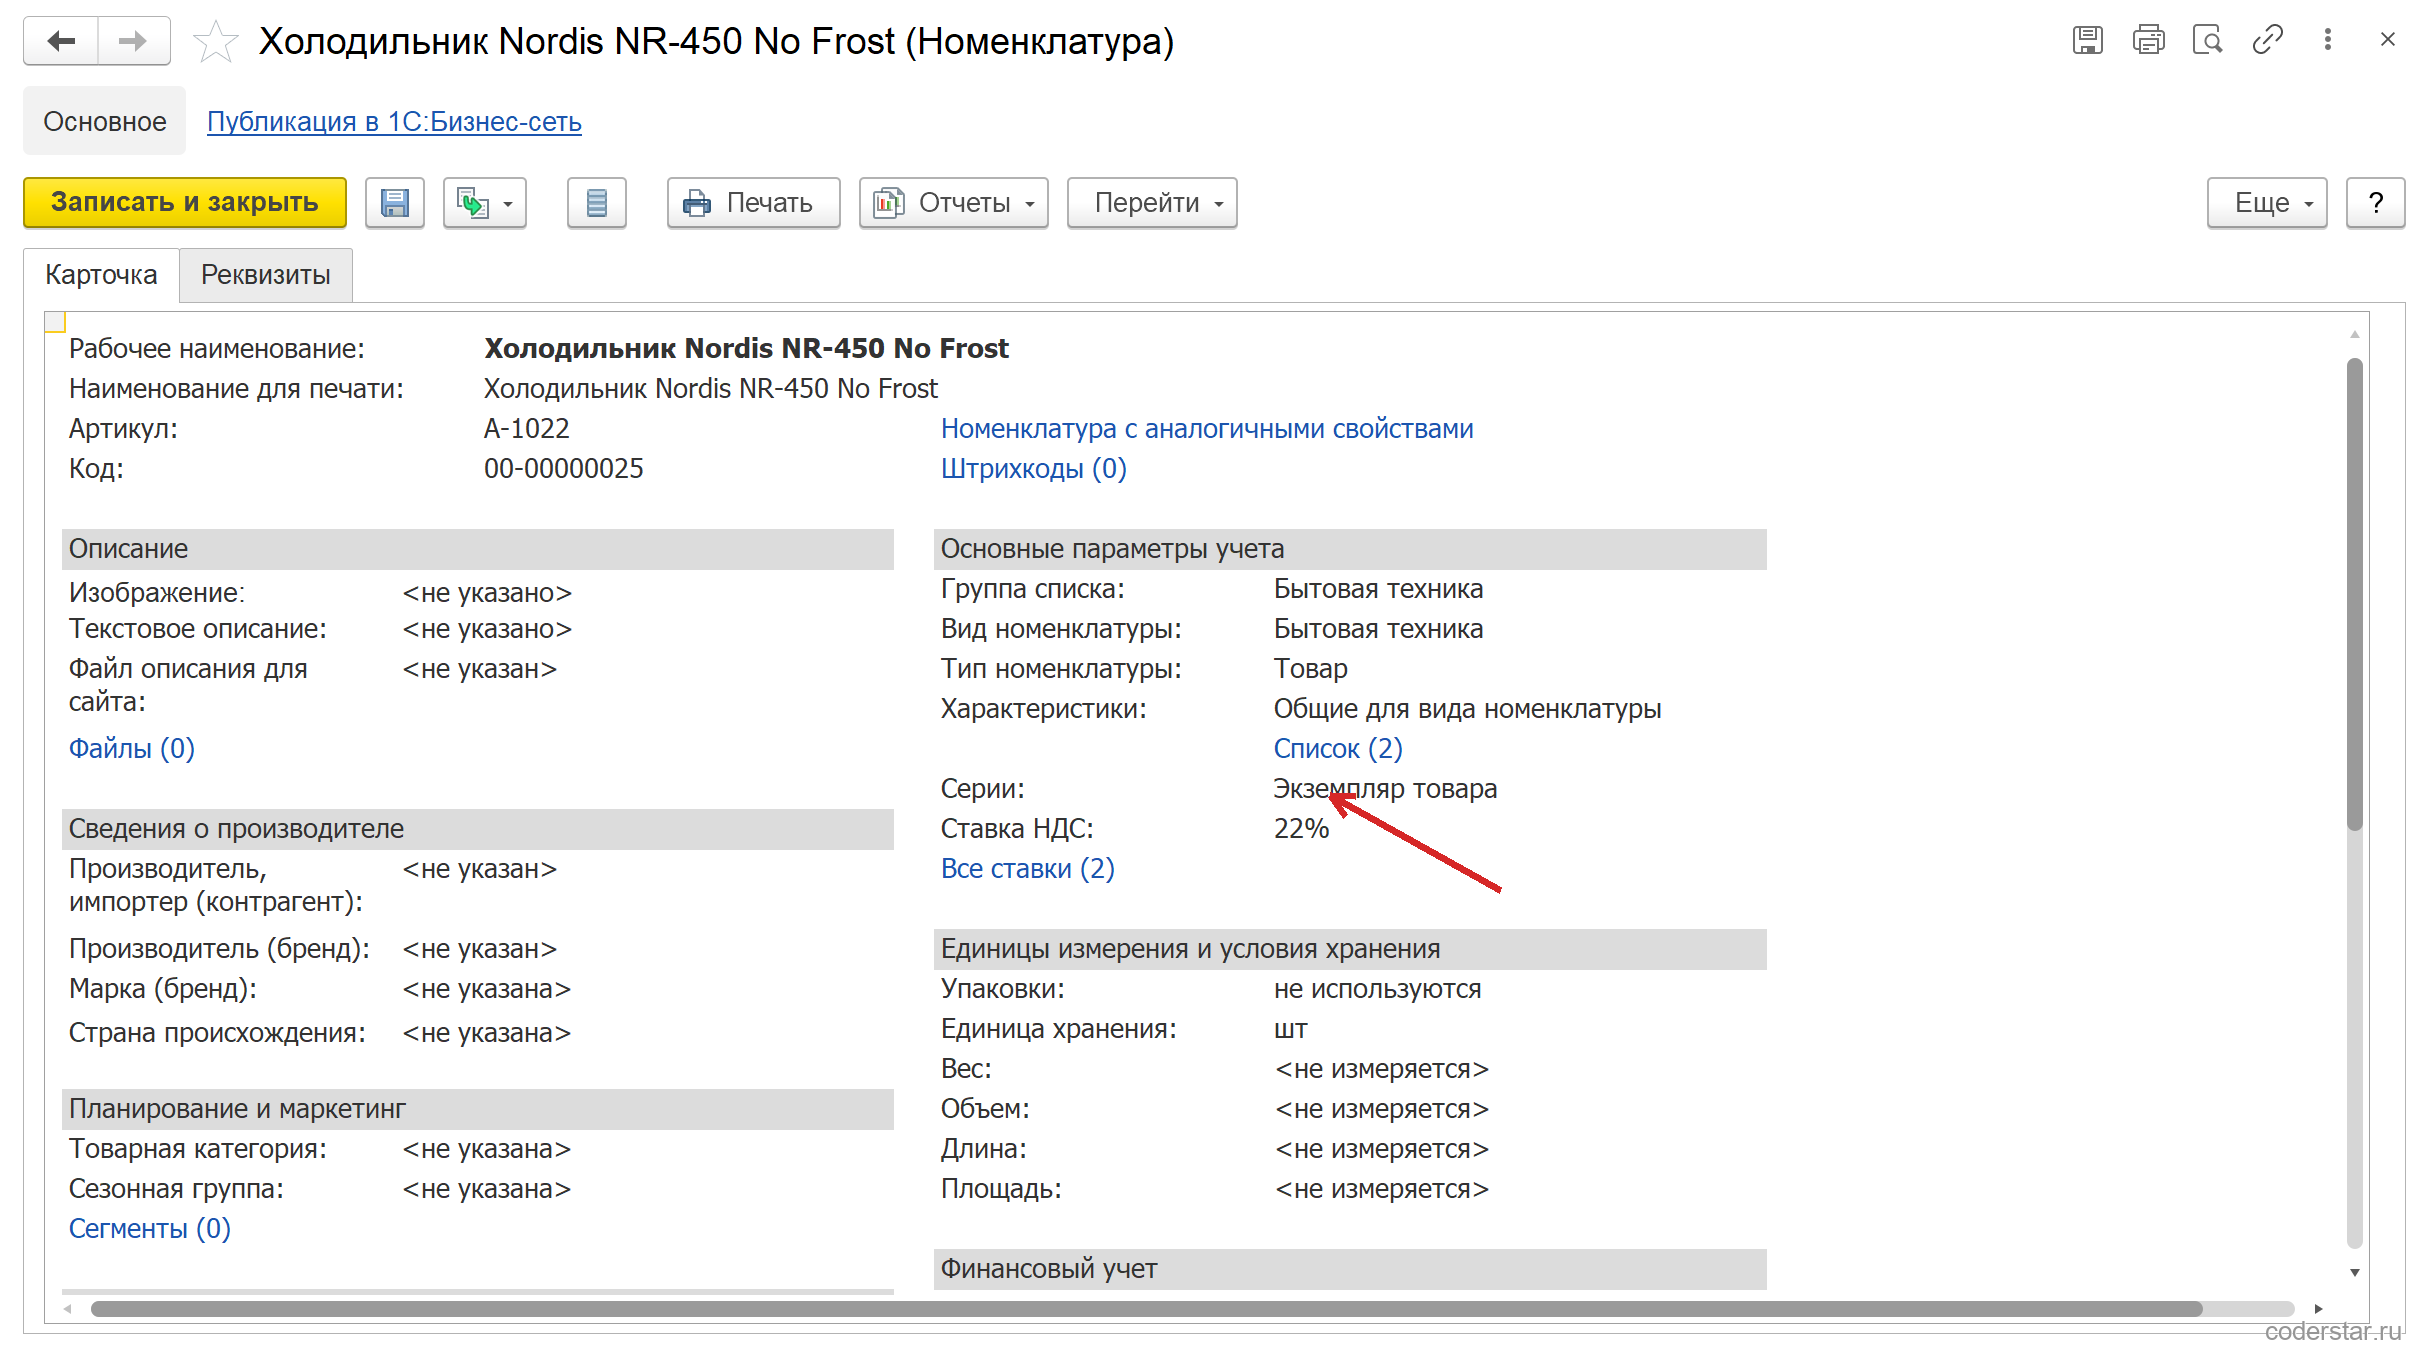Click the Объем value <не измеряется>
Screen dimensions: 2426x1355
pos(1382,1109)
